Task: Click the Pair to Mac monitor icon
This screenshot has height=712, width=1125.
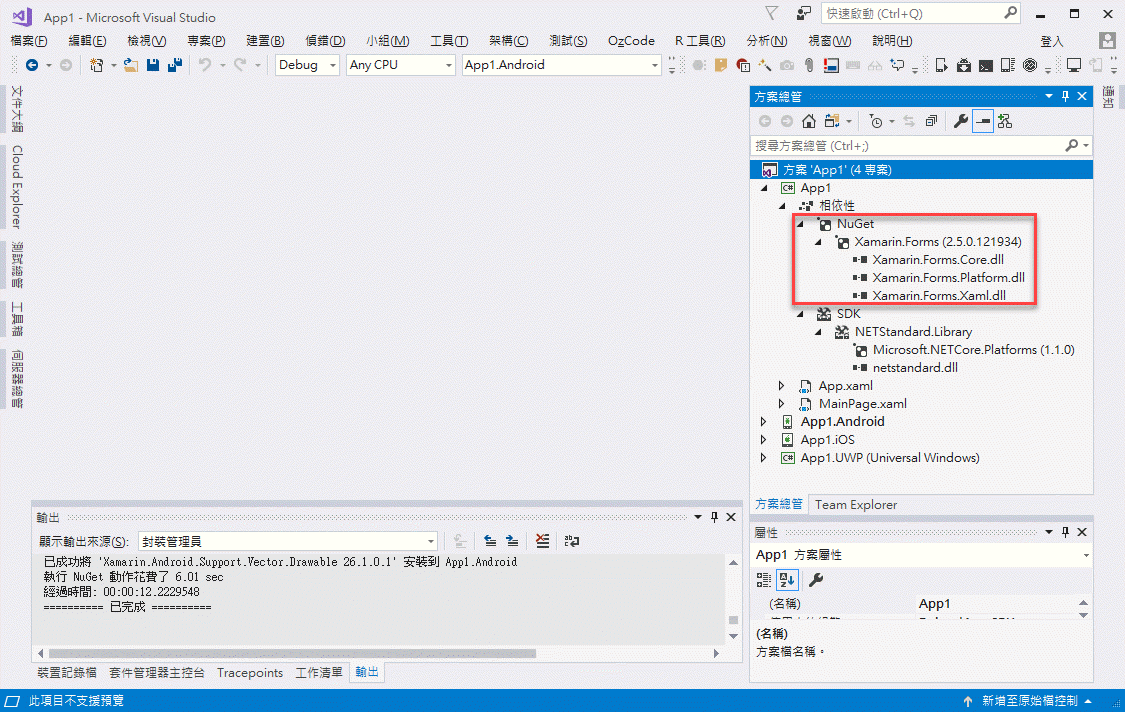Action: [x=1074, y=65]
